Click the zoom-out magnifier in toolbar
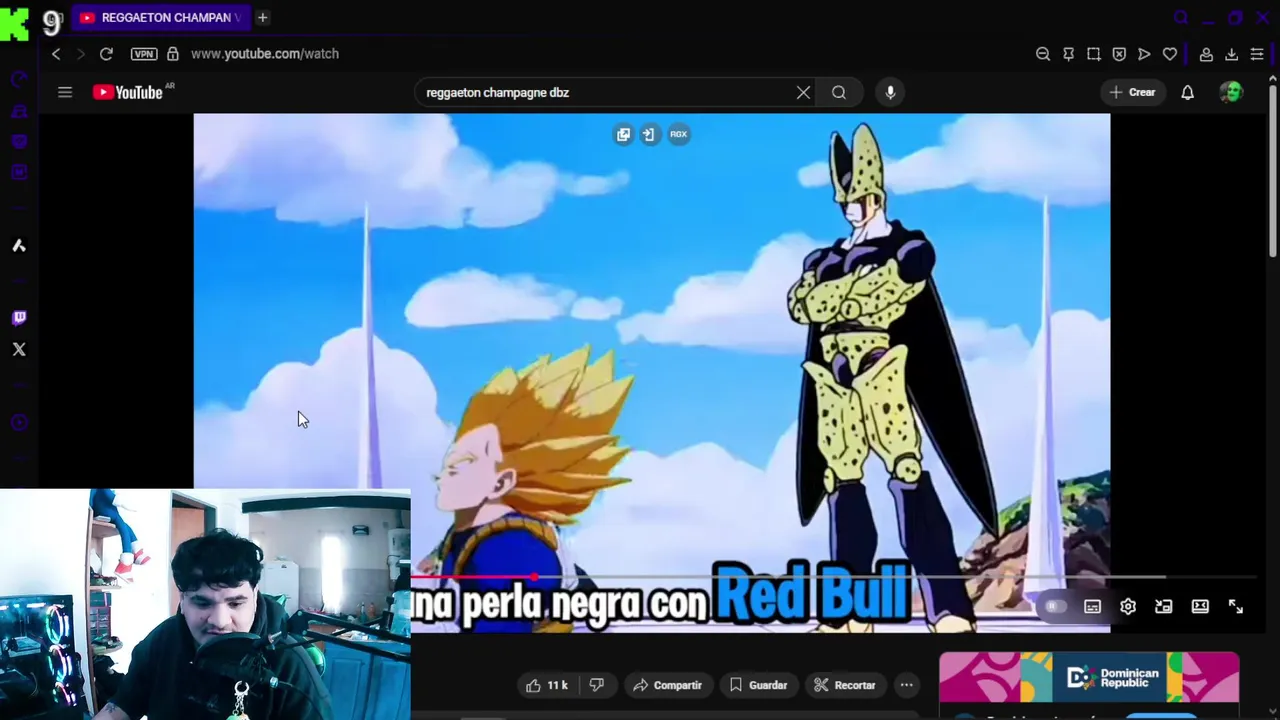Image resolution: width=1280 pixels, height=720 pixels. click(1043, 54)
